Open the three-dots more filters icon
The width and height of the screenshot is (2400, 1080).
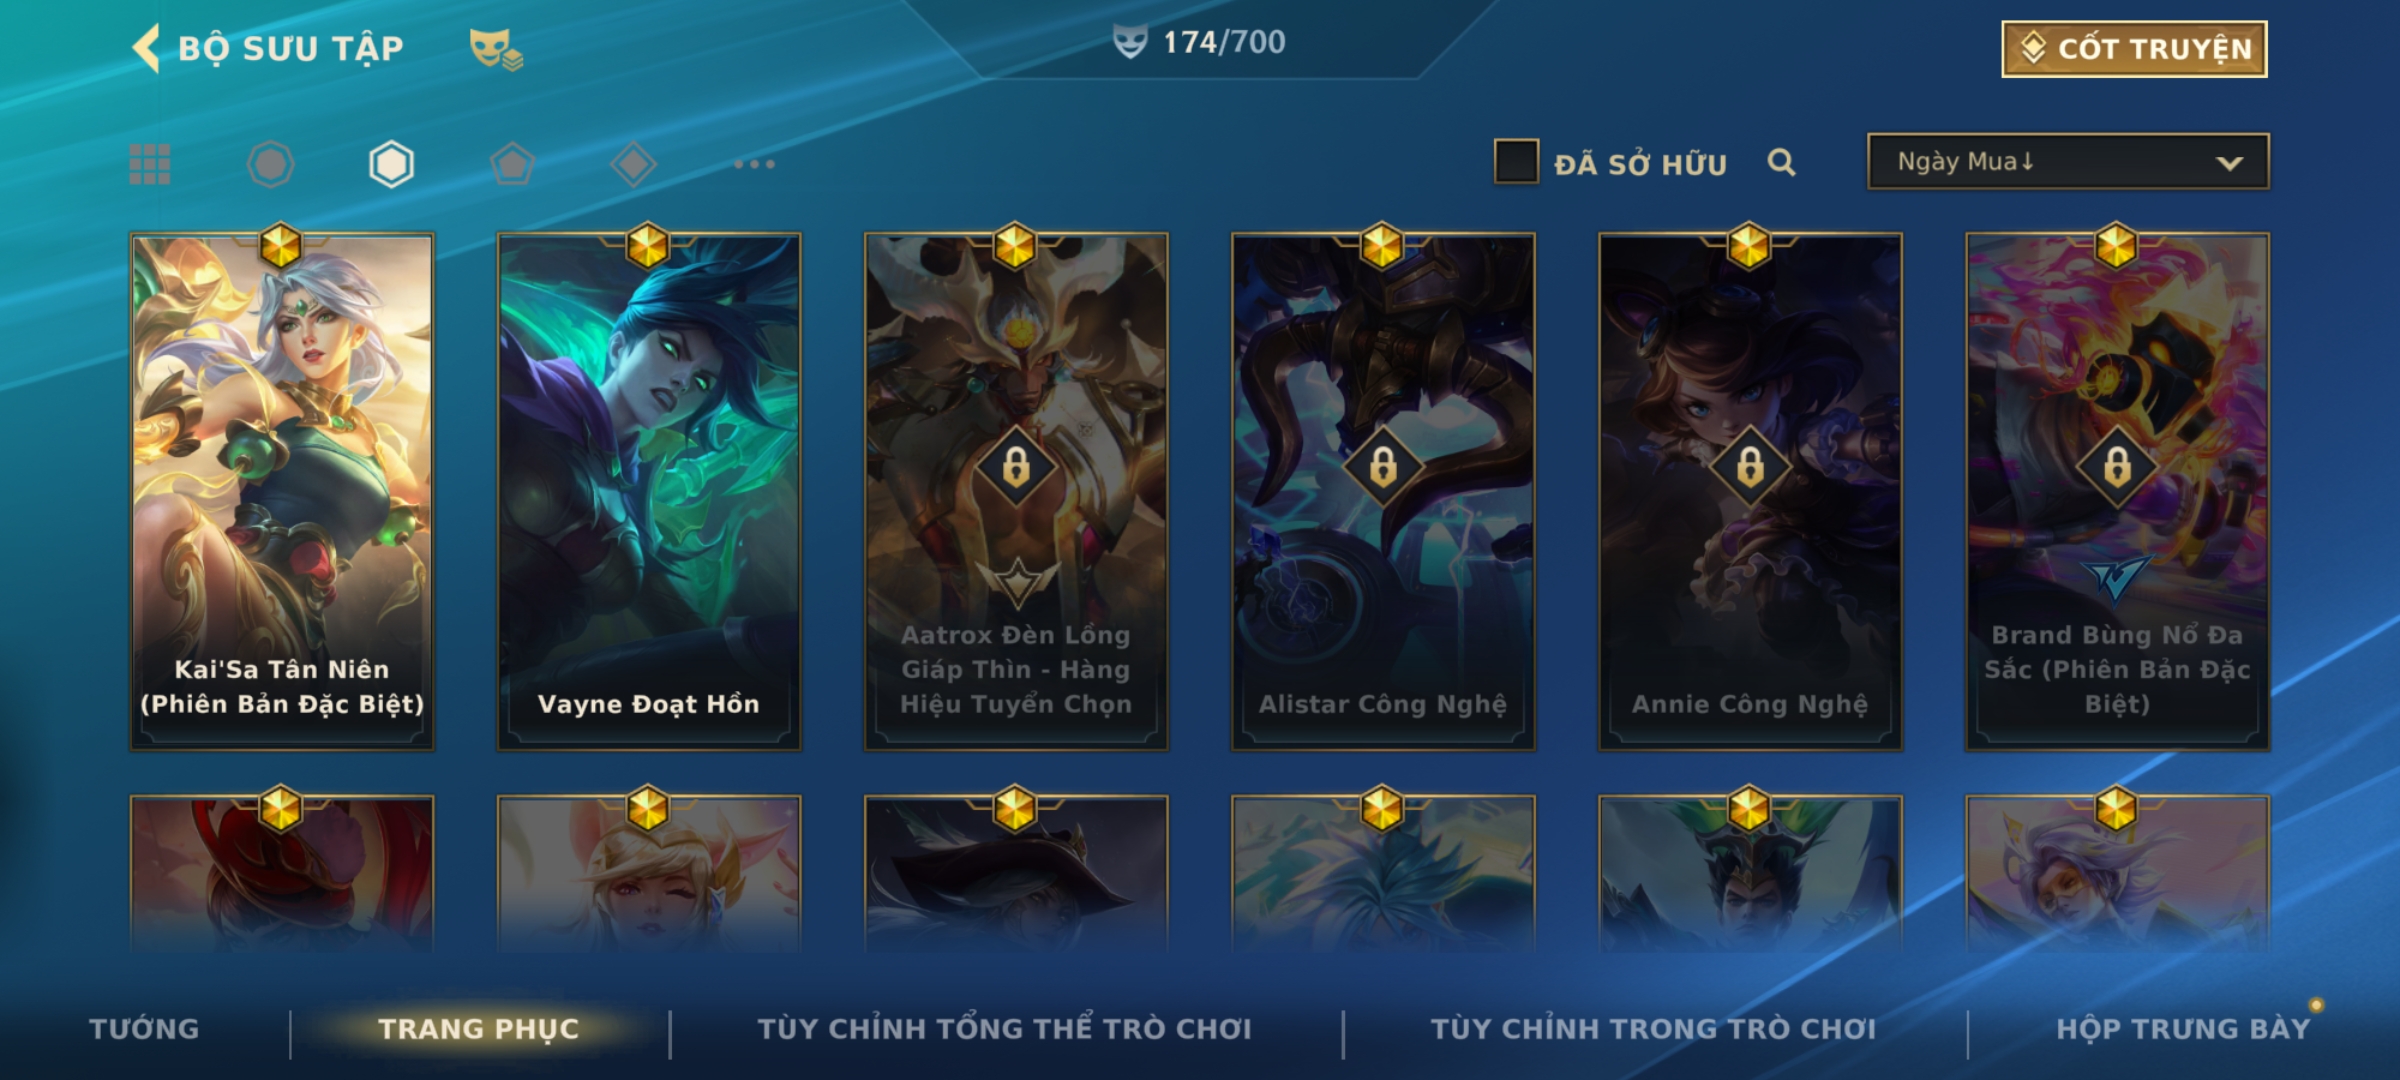[x=754, y=164]
